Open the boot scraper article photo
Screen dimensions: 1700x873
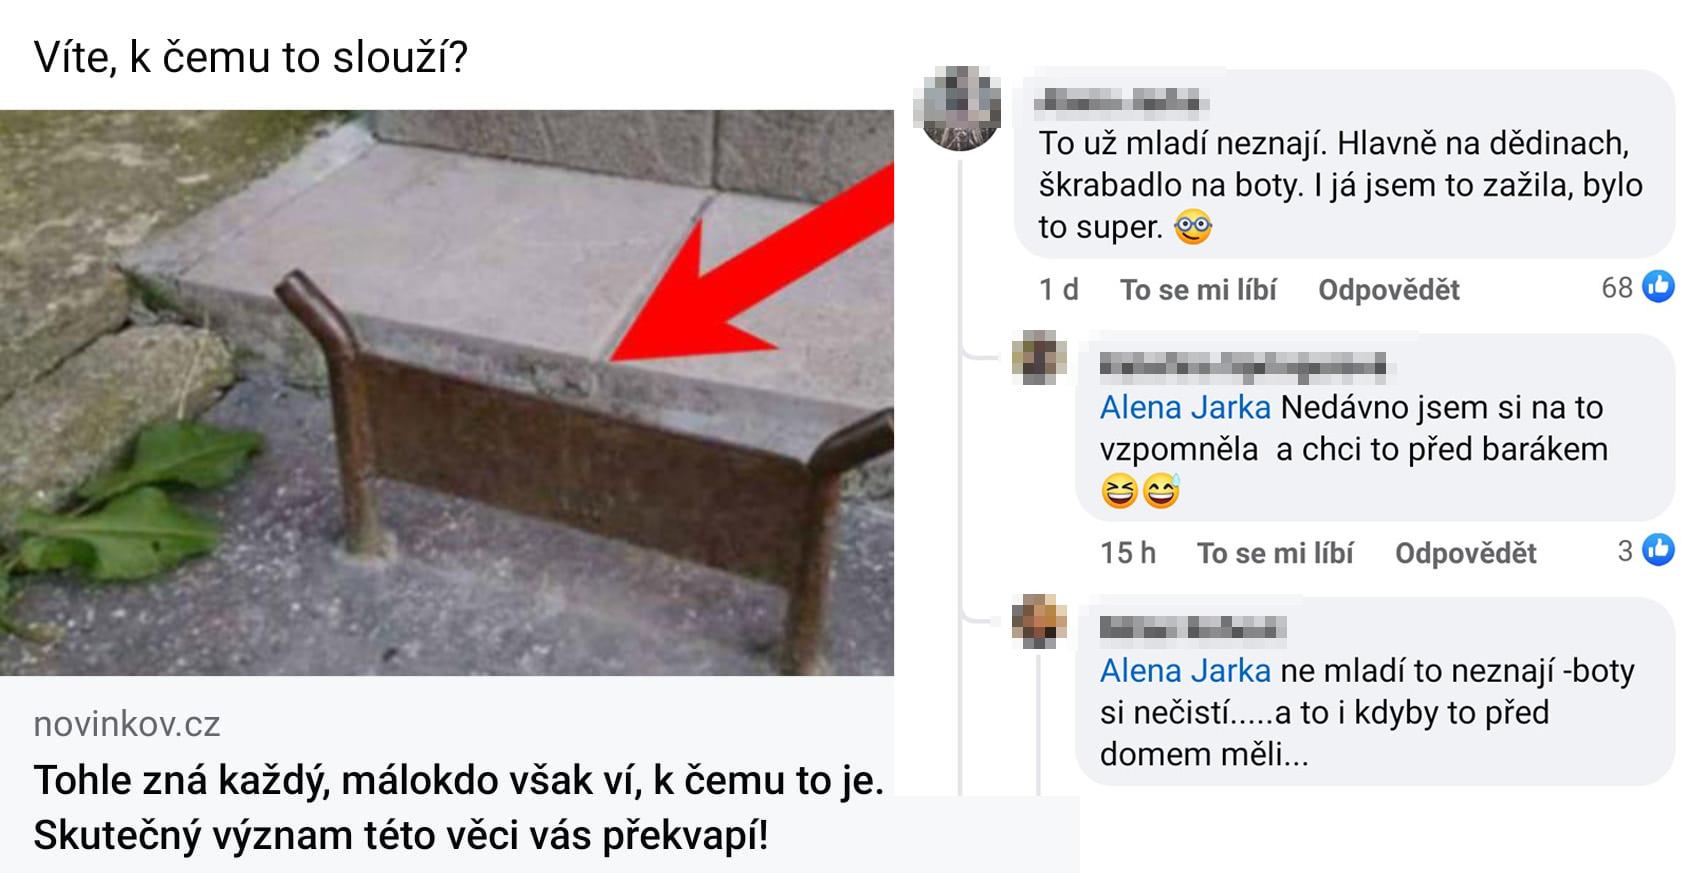[x=447, y=393]
